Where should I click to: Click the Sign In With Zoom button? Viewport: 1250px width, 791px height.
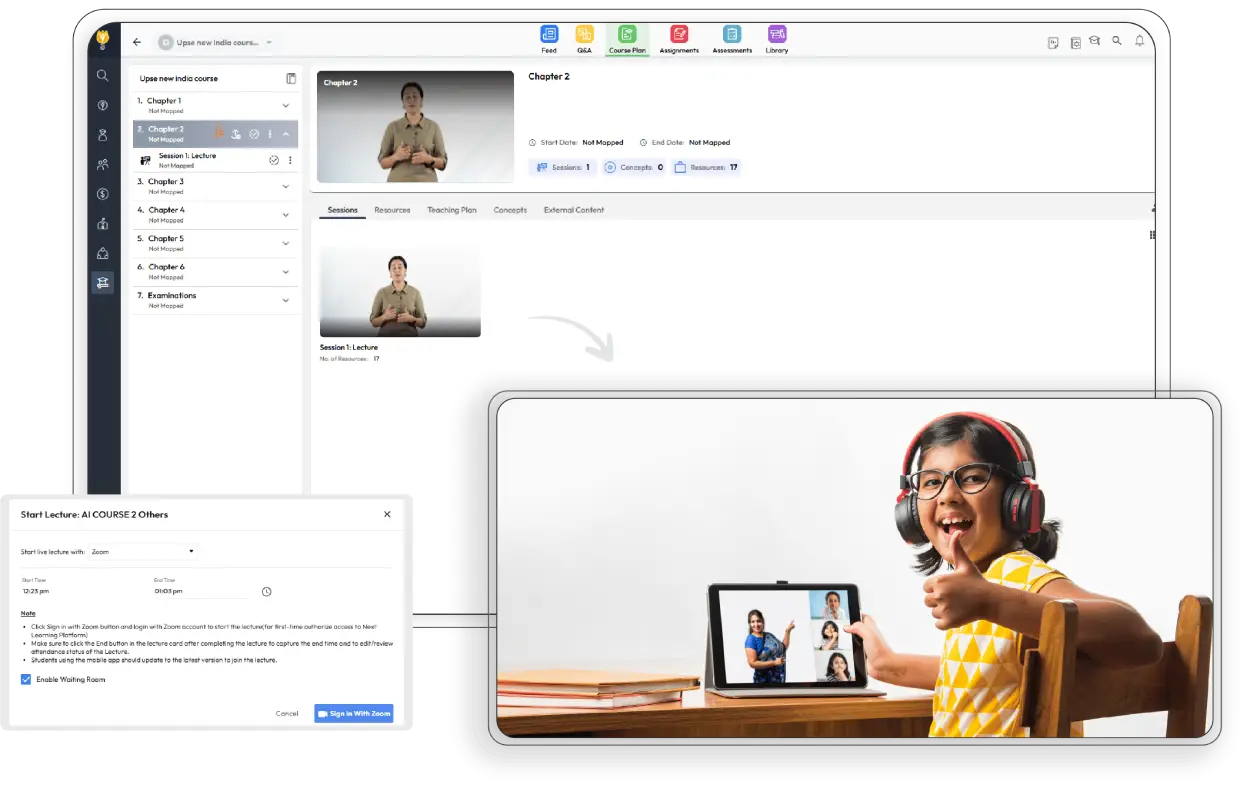click(354, 713)
